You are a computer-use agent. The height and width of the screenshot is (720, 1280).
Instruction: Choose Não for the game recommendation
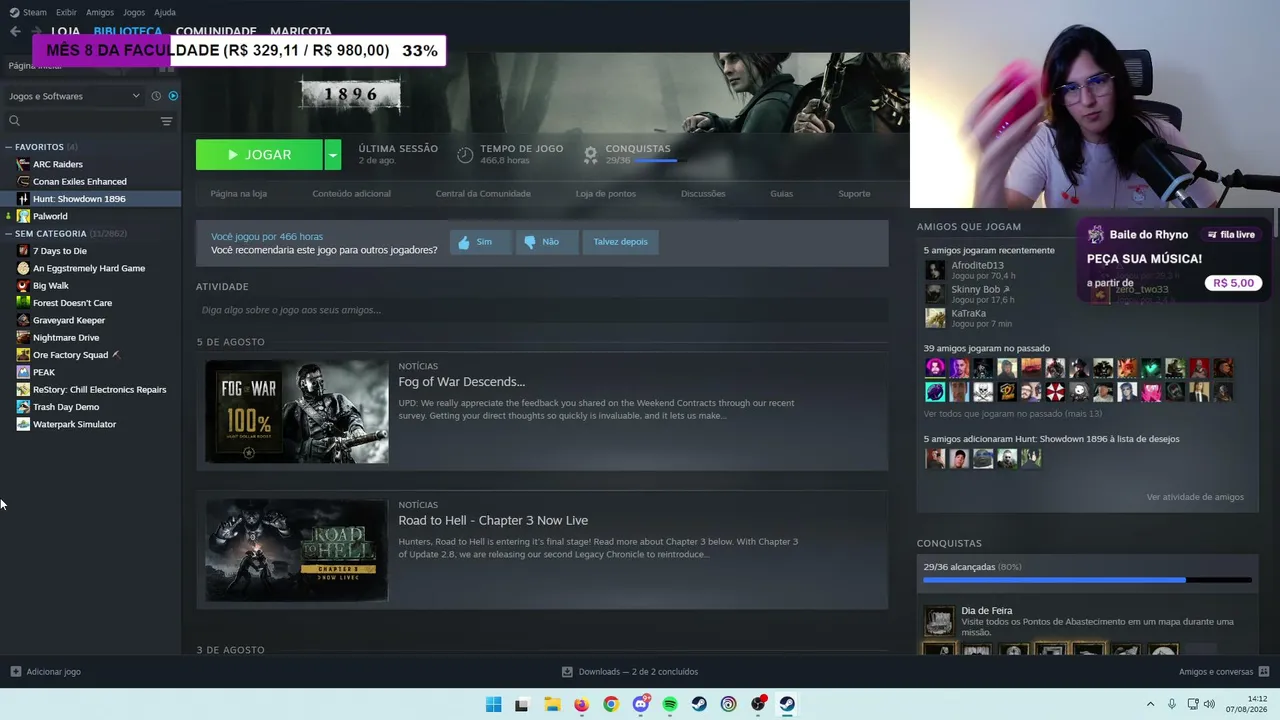[547, 242]
